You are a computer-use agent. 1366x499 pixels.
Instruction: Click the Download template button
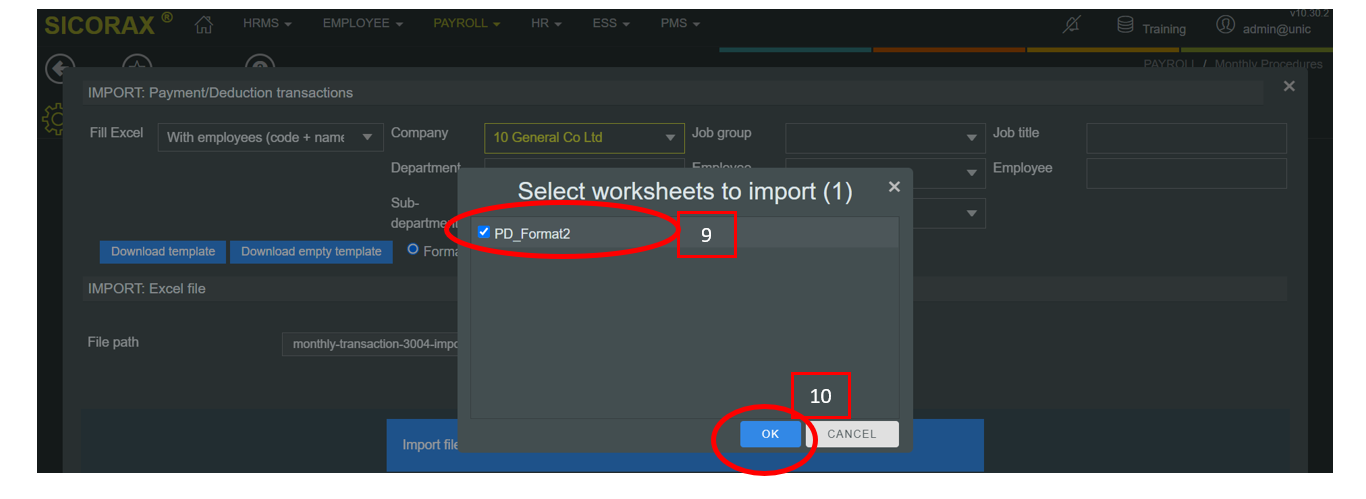(x=163, y=252)
